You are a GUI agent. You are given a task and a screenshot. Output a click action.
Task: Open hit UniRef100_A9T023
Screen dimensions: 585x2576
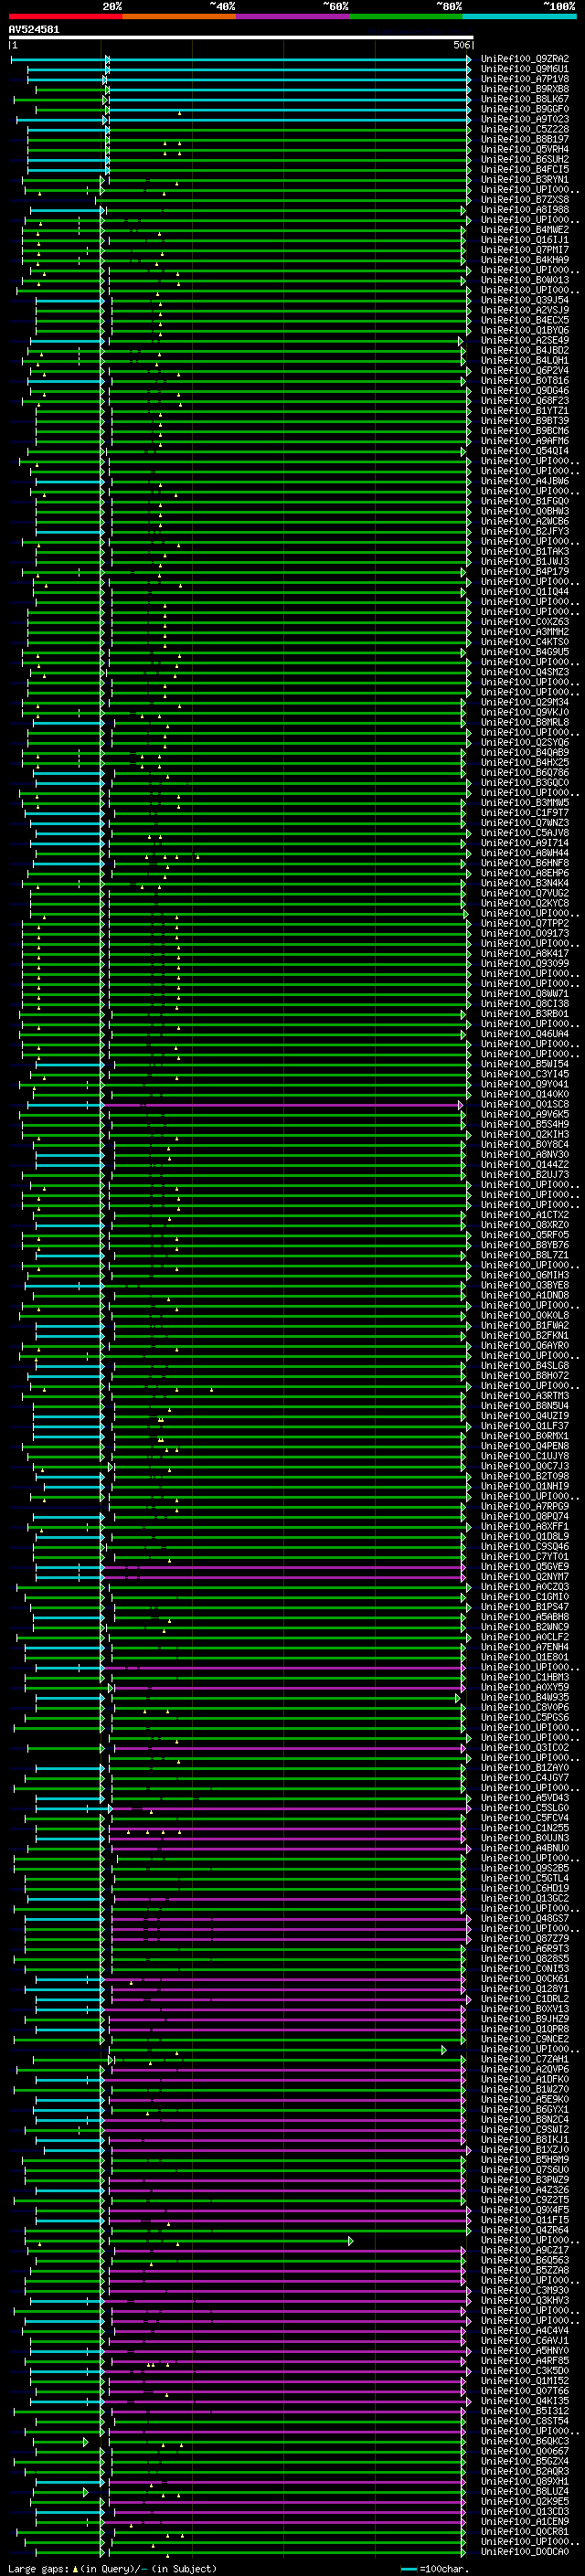525,119
